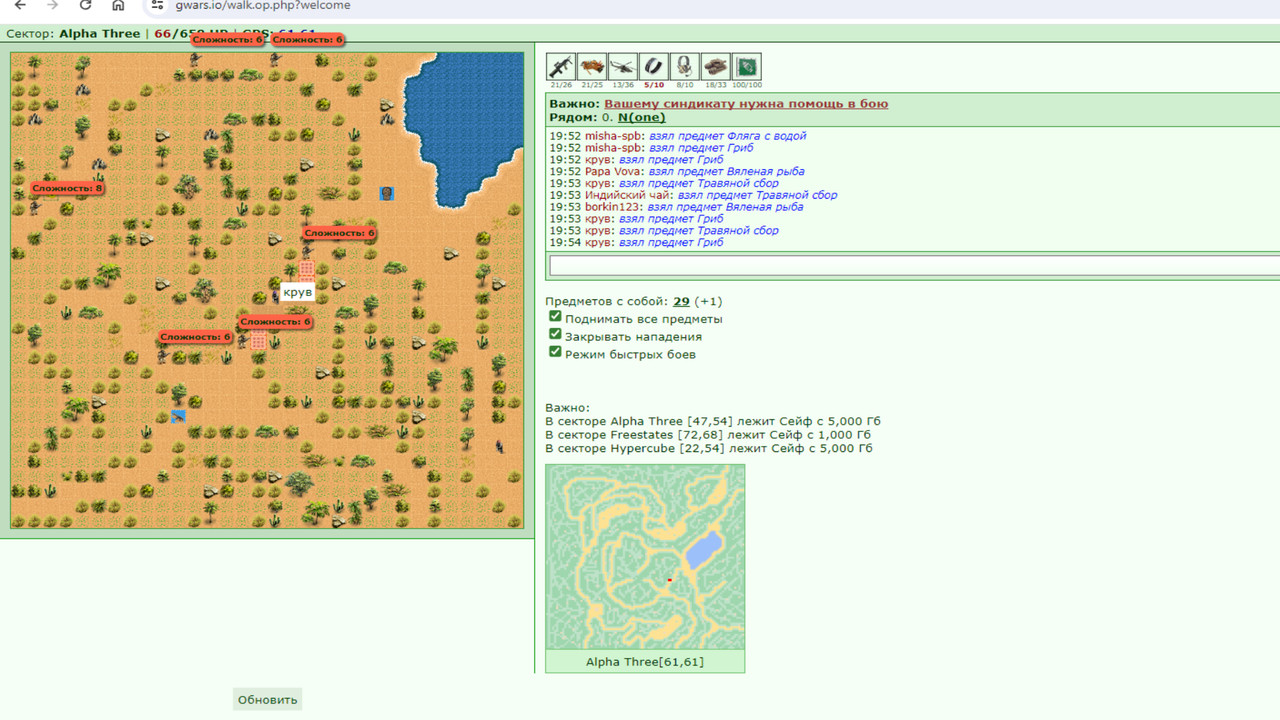Click the assault rifle icon showing 21/26
1280x720 pixels.
click(x=561, y=67)
